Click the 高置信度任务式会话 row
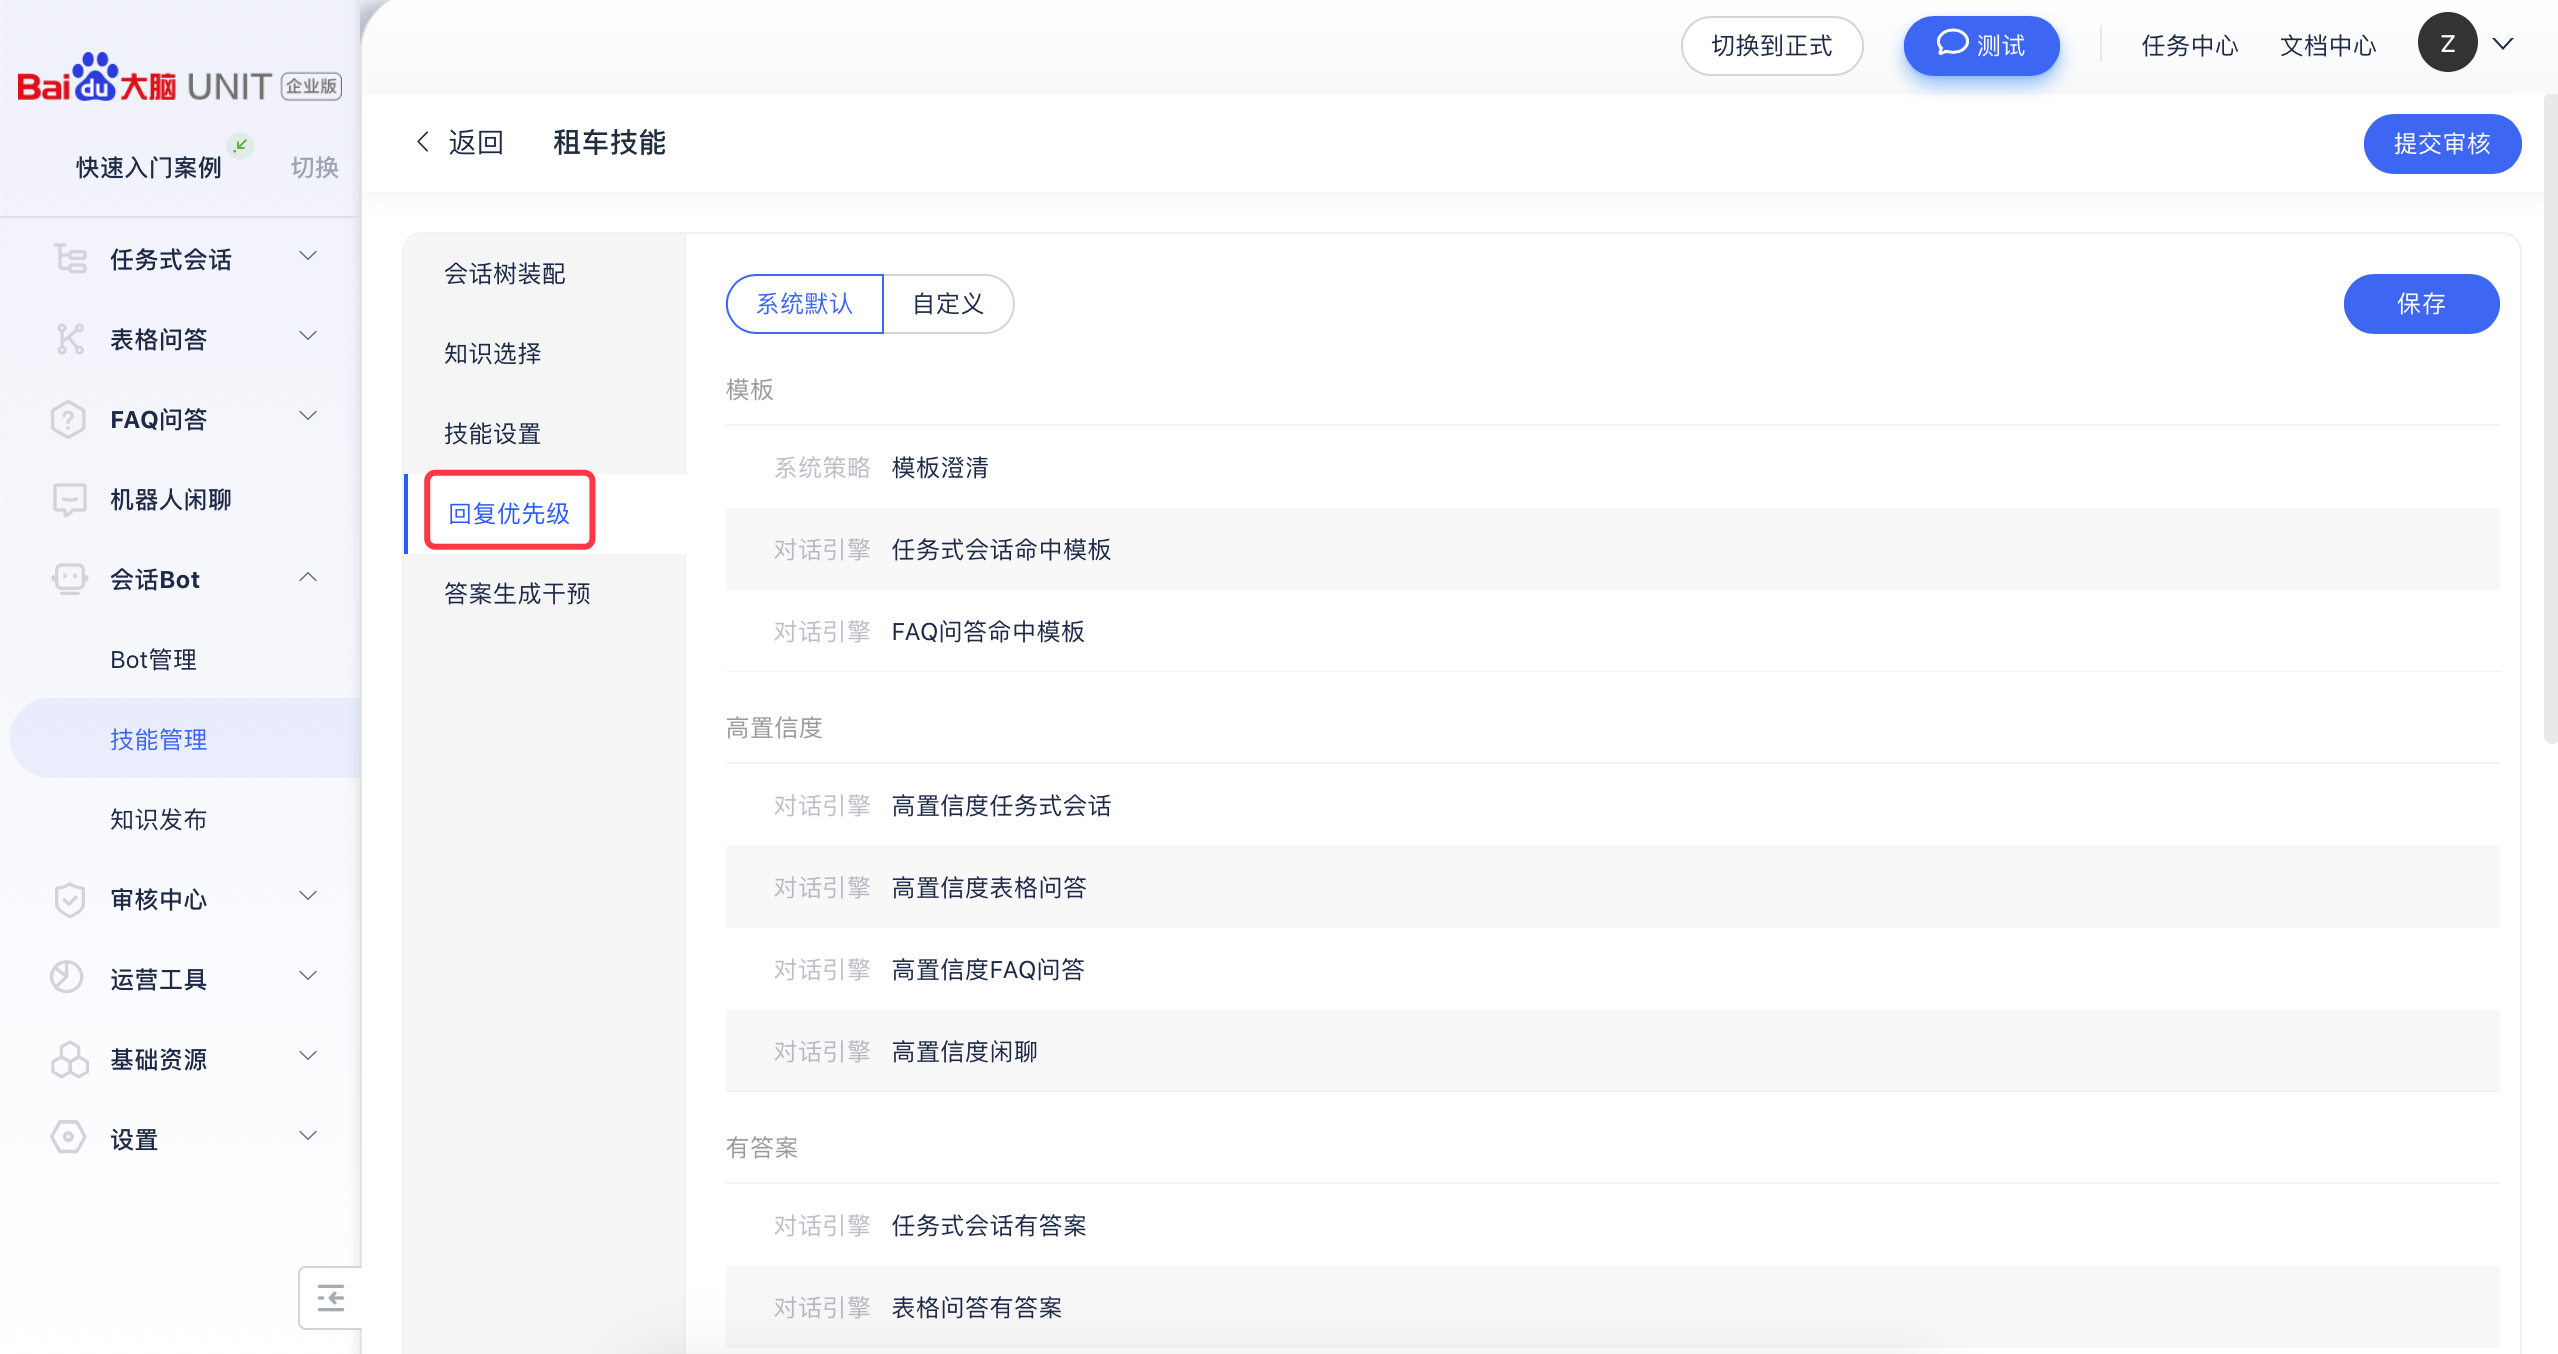Viewport: 2558px width, 1354px height. point(1612,806)
